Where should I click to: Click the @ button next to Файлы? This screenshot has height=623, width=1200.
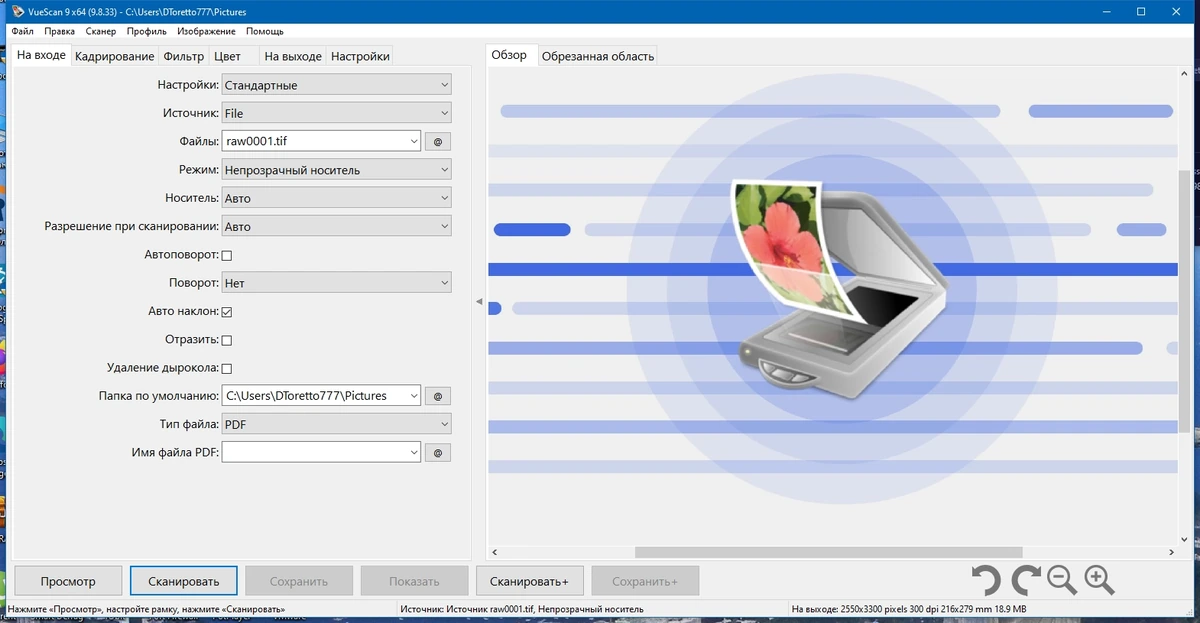point(438,142)
